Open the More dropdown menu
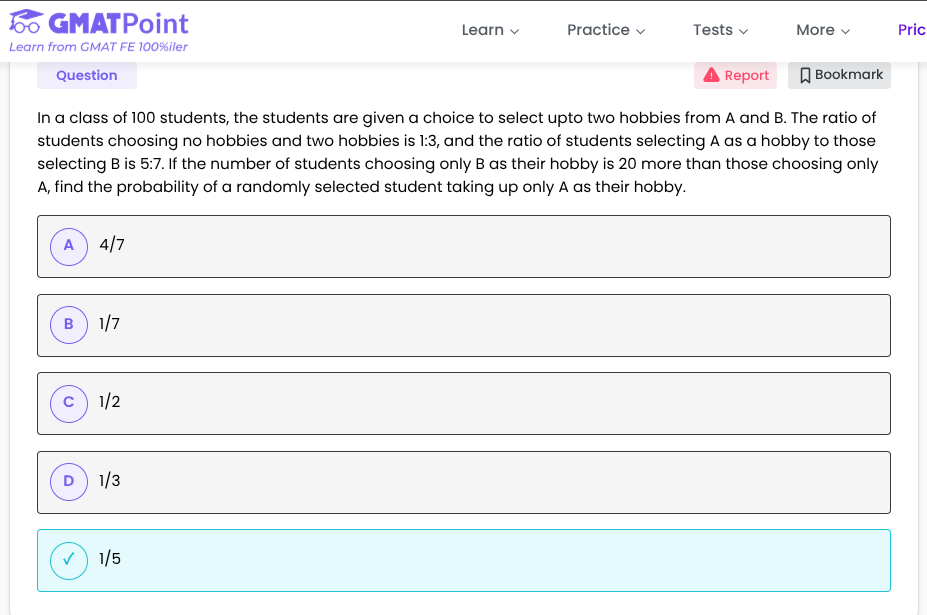Viewport: 927px width, 615px height. point(823,30)
